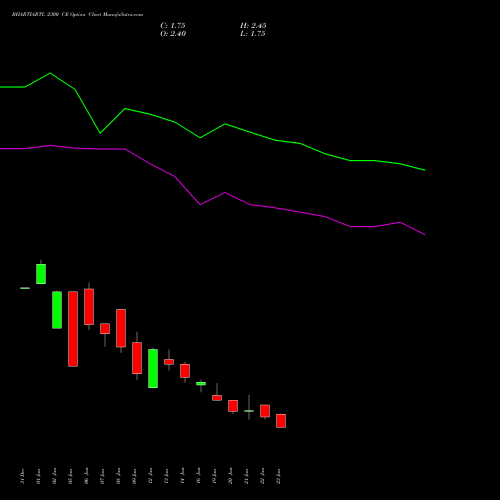Select the low value L: 1.75
This screenshot has width=500, height=500.
point(253,34)
